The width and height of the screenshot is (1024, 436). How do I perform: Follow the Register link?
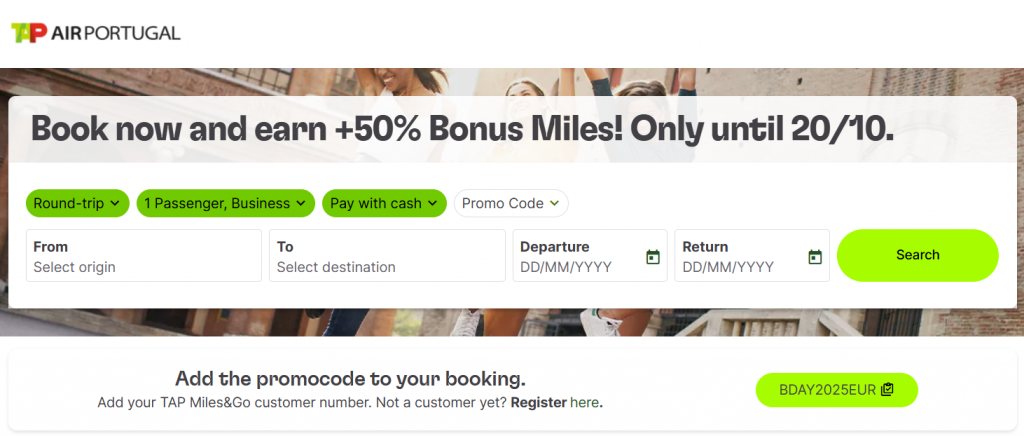coord(538,403)
